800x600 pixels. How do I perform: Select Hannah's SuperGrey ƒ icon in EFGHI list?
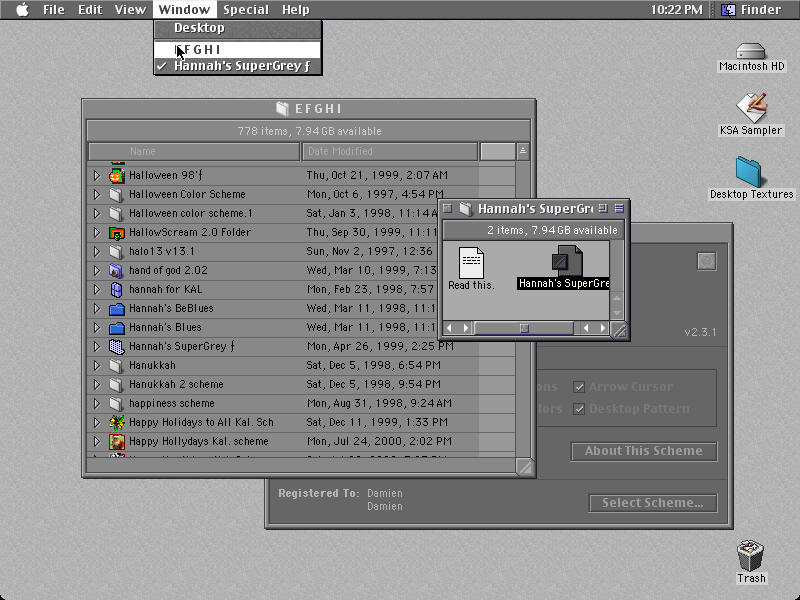pos(117,346)
